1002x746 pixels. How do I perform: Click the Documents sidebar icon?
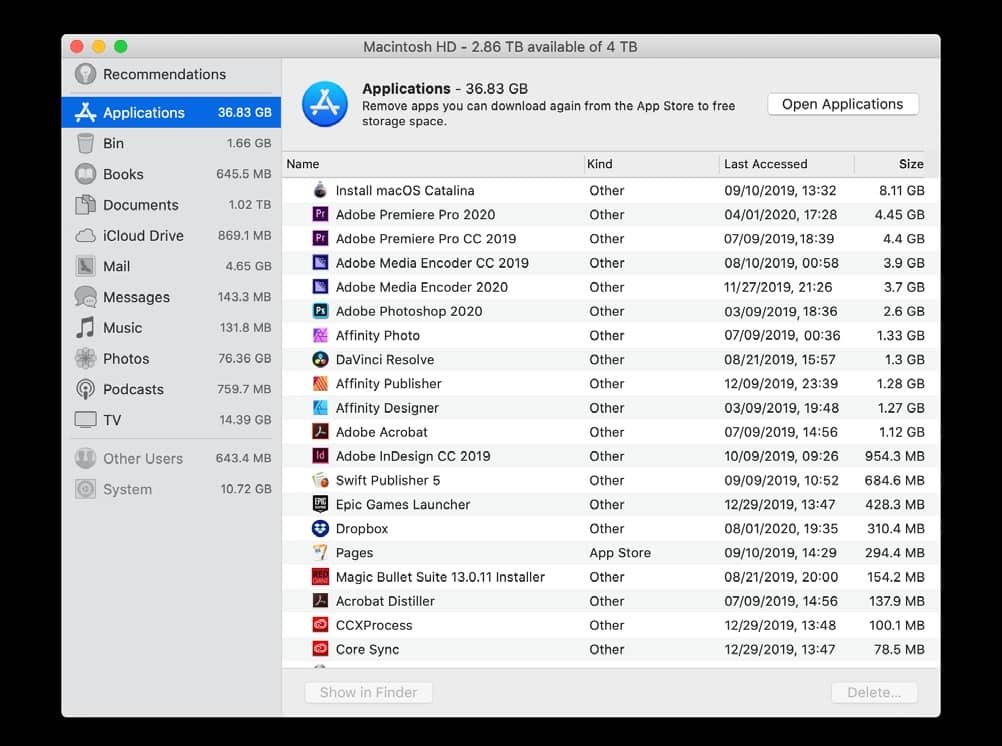(85, 205)
